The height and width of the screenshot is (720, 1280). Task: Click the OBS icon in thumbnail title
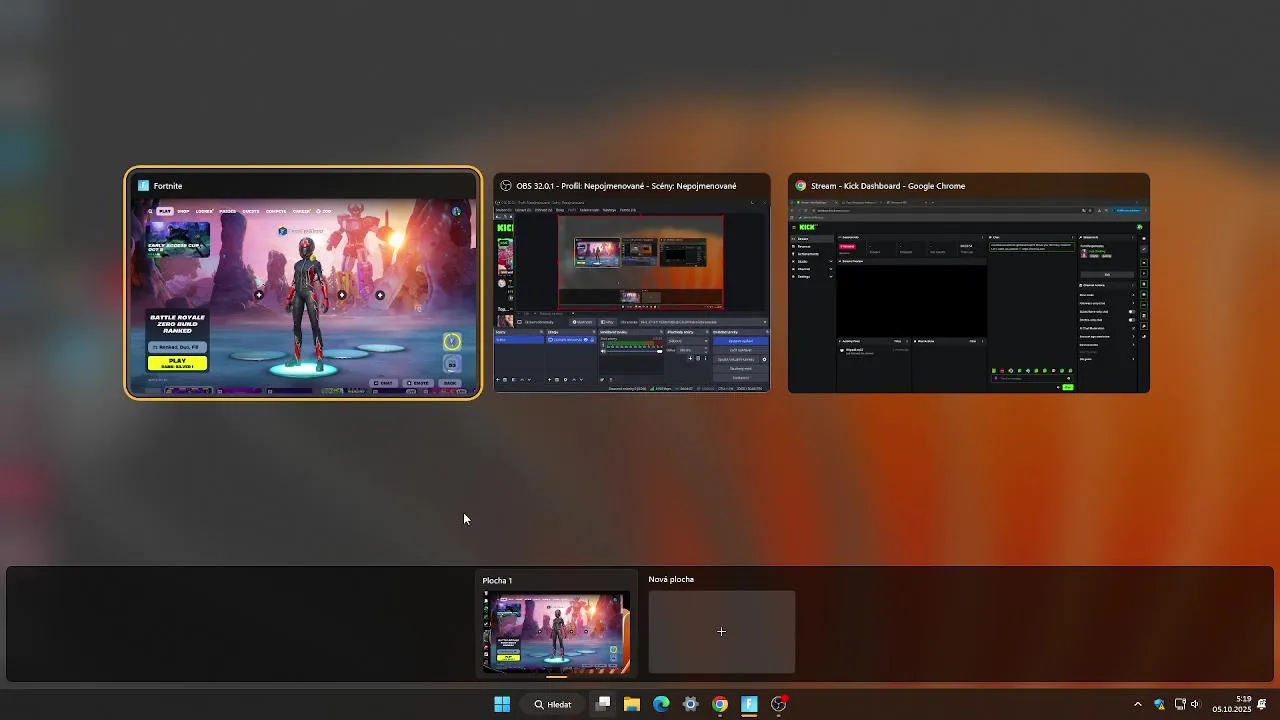tap(506, 185)
